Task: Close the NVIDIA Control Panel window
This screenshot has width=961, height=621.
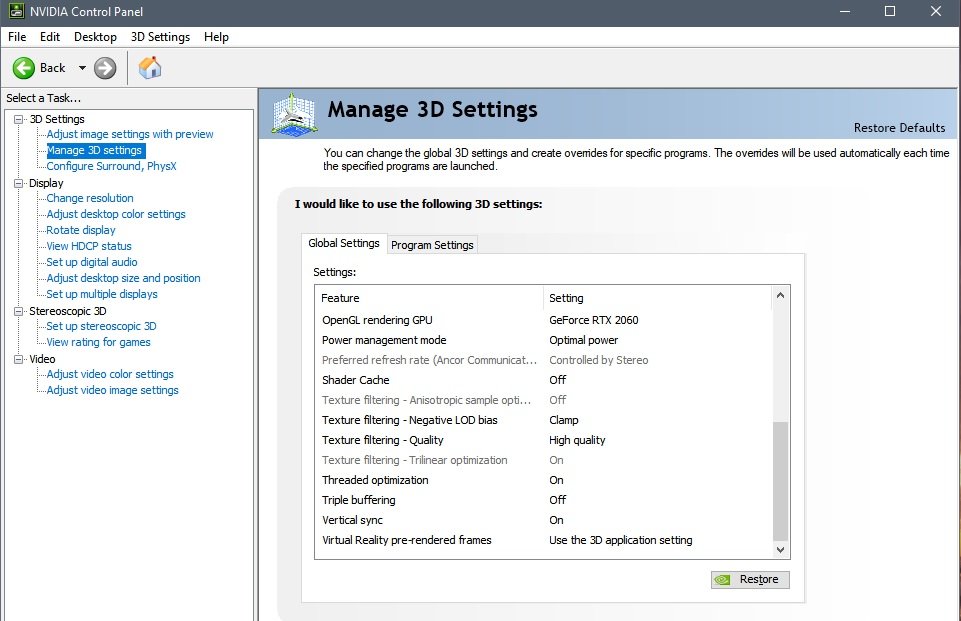Action: pos(936,12)
